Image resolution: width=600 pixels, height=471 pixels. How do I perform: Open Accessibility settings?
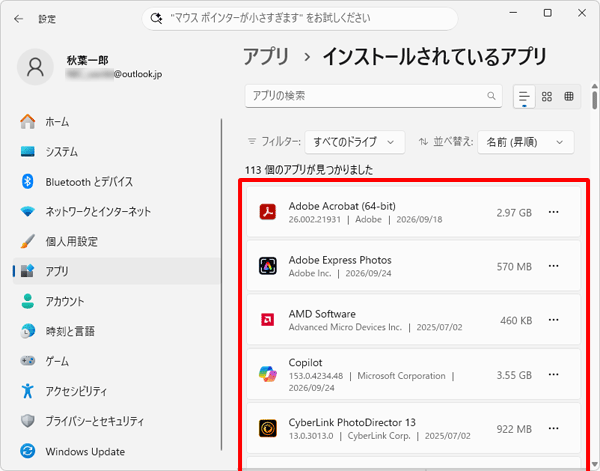coord(117,391)
